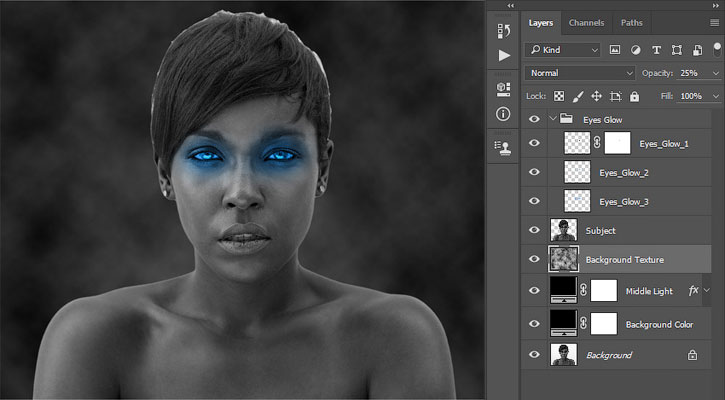The image size is (725, 400).
Task: Lock transparent pixels checkerboard icon
Action: tap(559, 96)
